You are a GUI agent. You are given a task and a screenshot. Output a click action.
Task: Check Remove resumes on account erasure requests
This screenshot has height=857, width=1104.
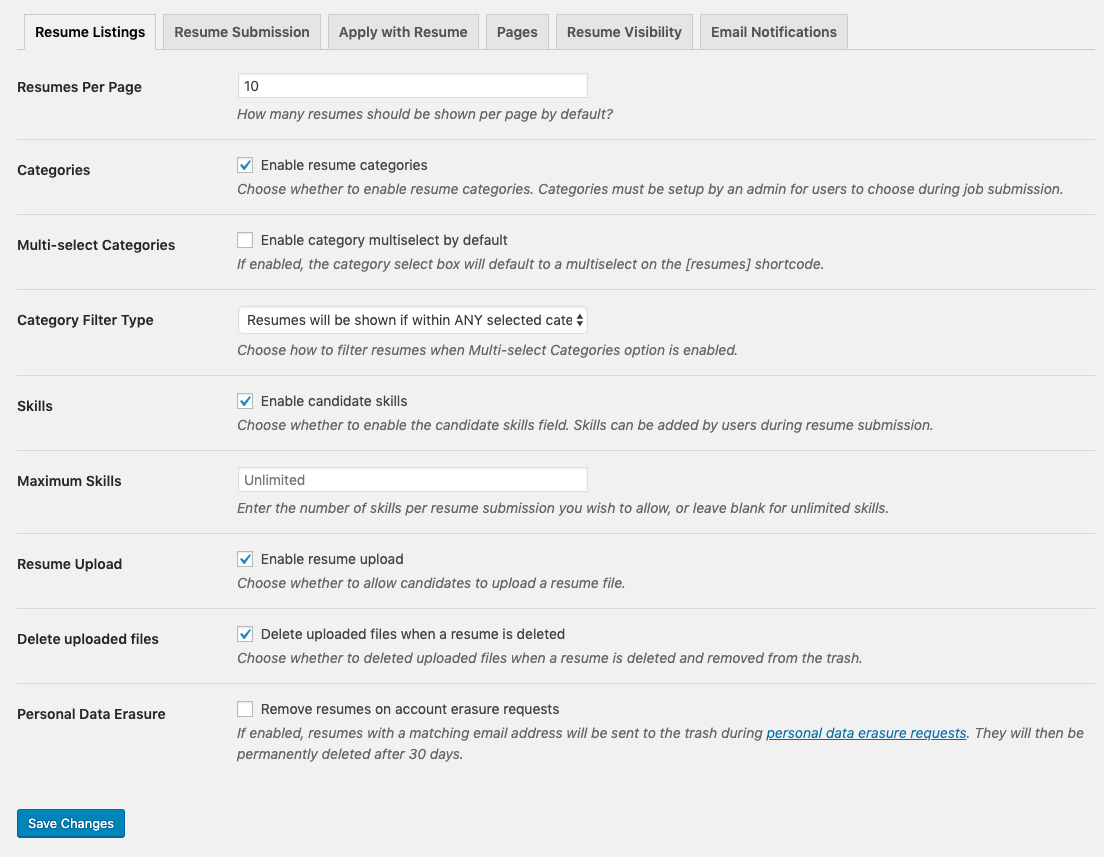point(245,709)
